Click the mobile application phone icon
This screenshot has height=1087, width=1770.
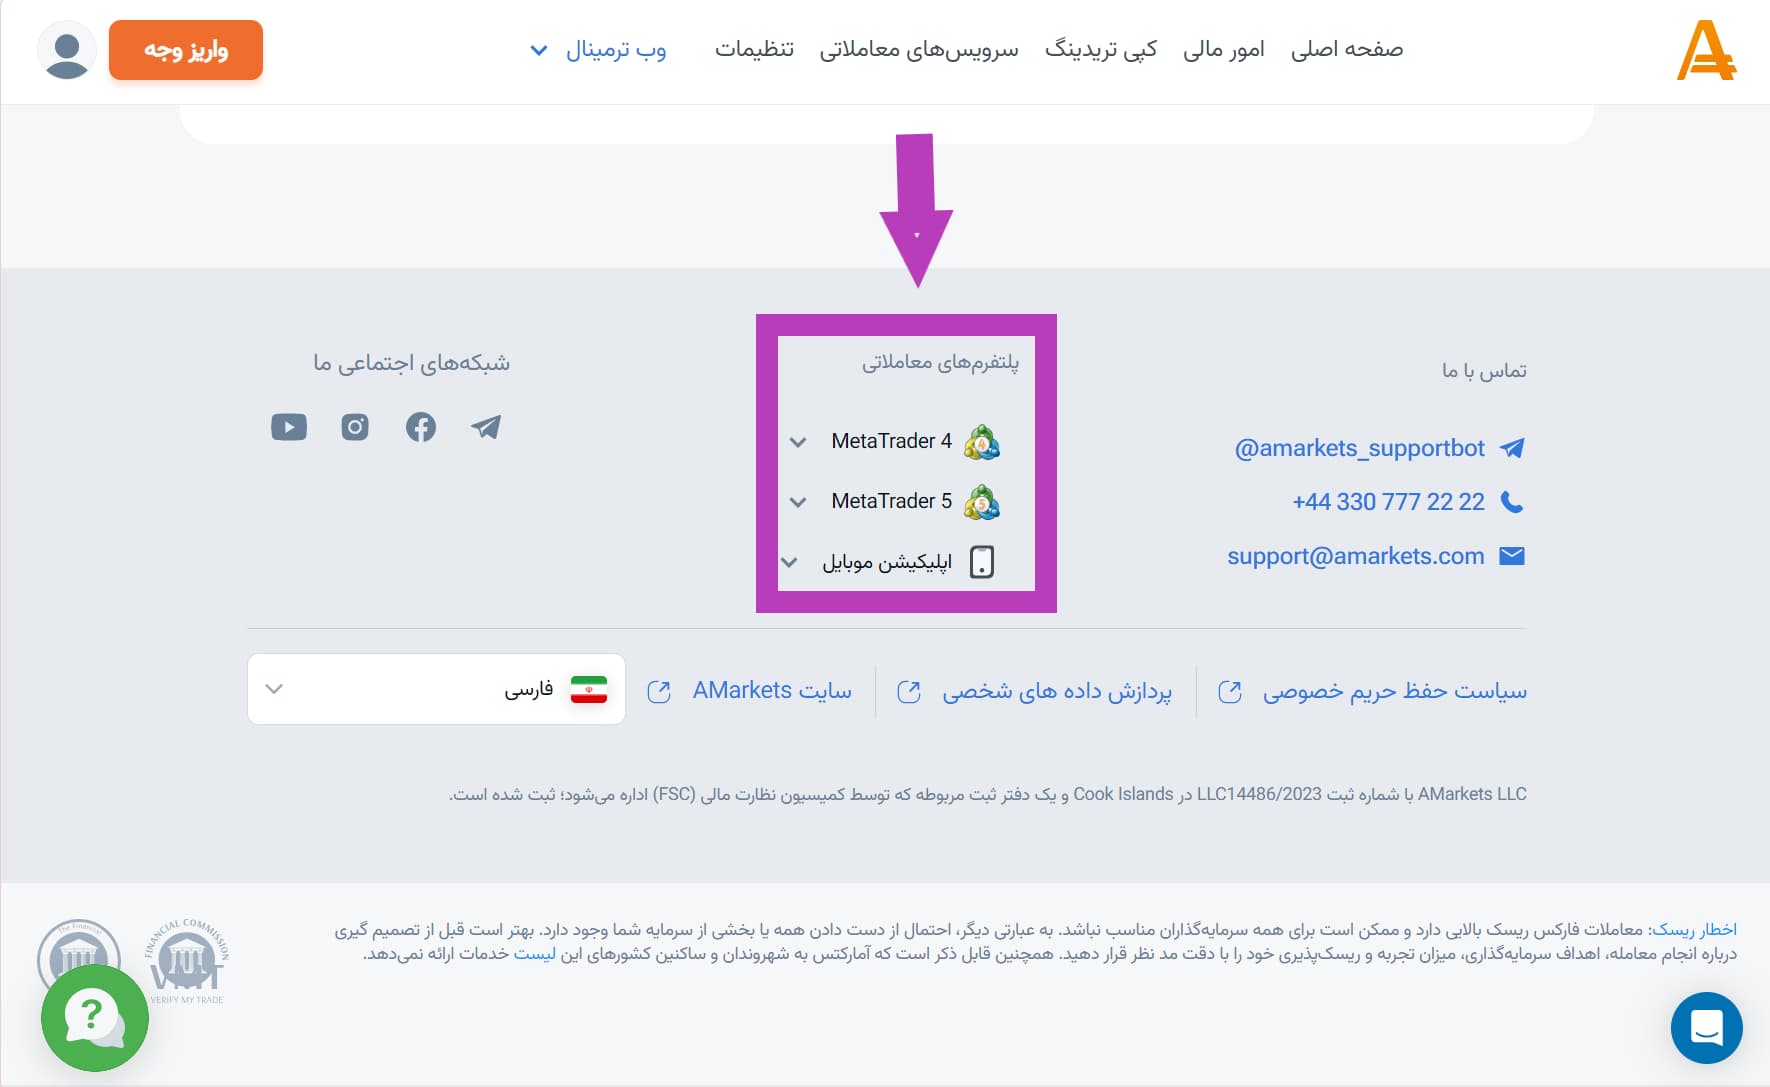(x=982, y=562)
